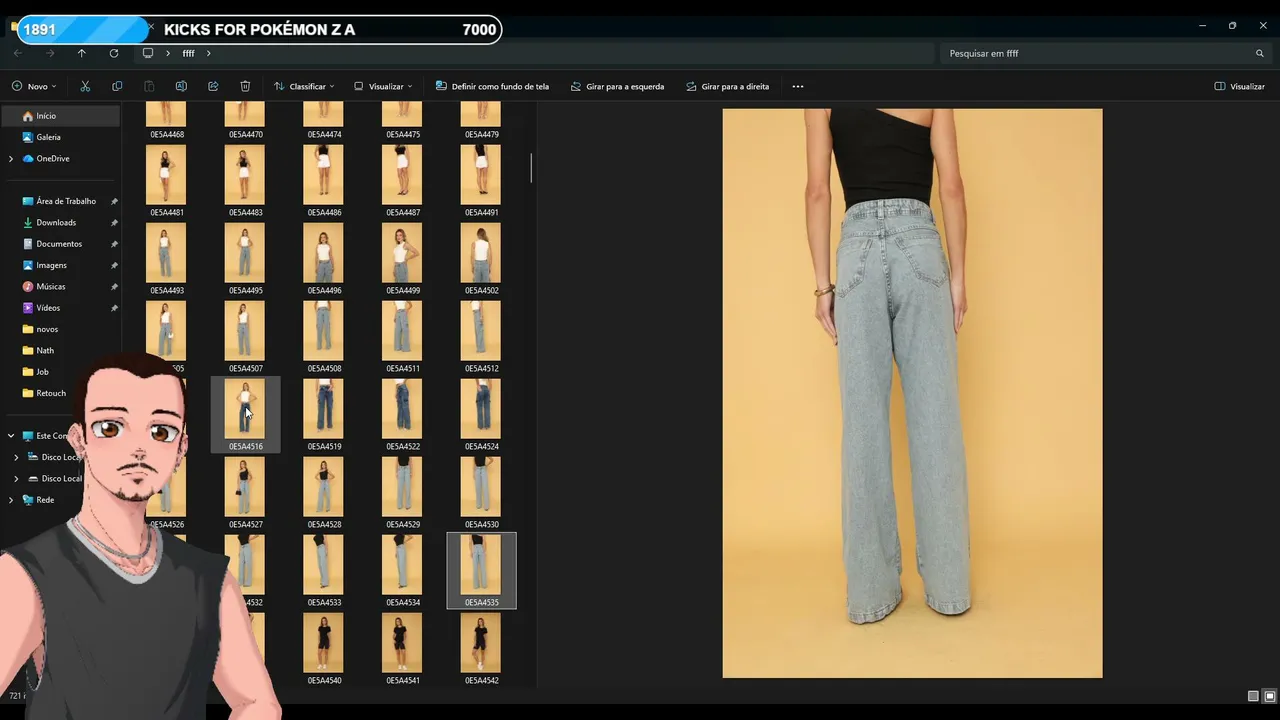
Task: Click file name 0E5A4533
Action: (x=324, y=603)
